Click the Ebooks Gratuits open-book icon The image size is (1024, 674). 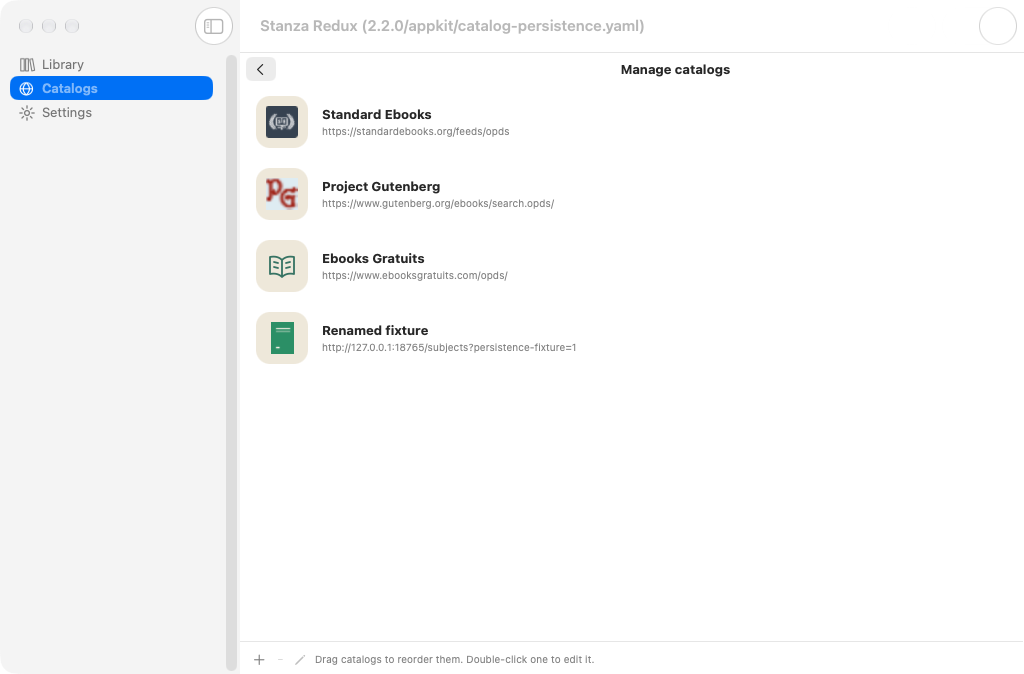[282, 266]
